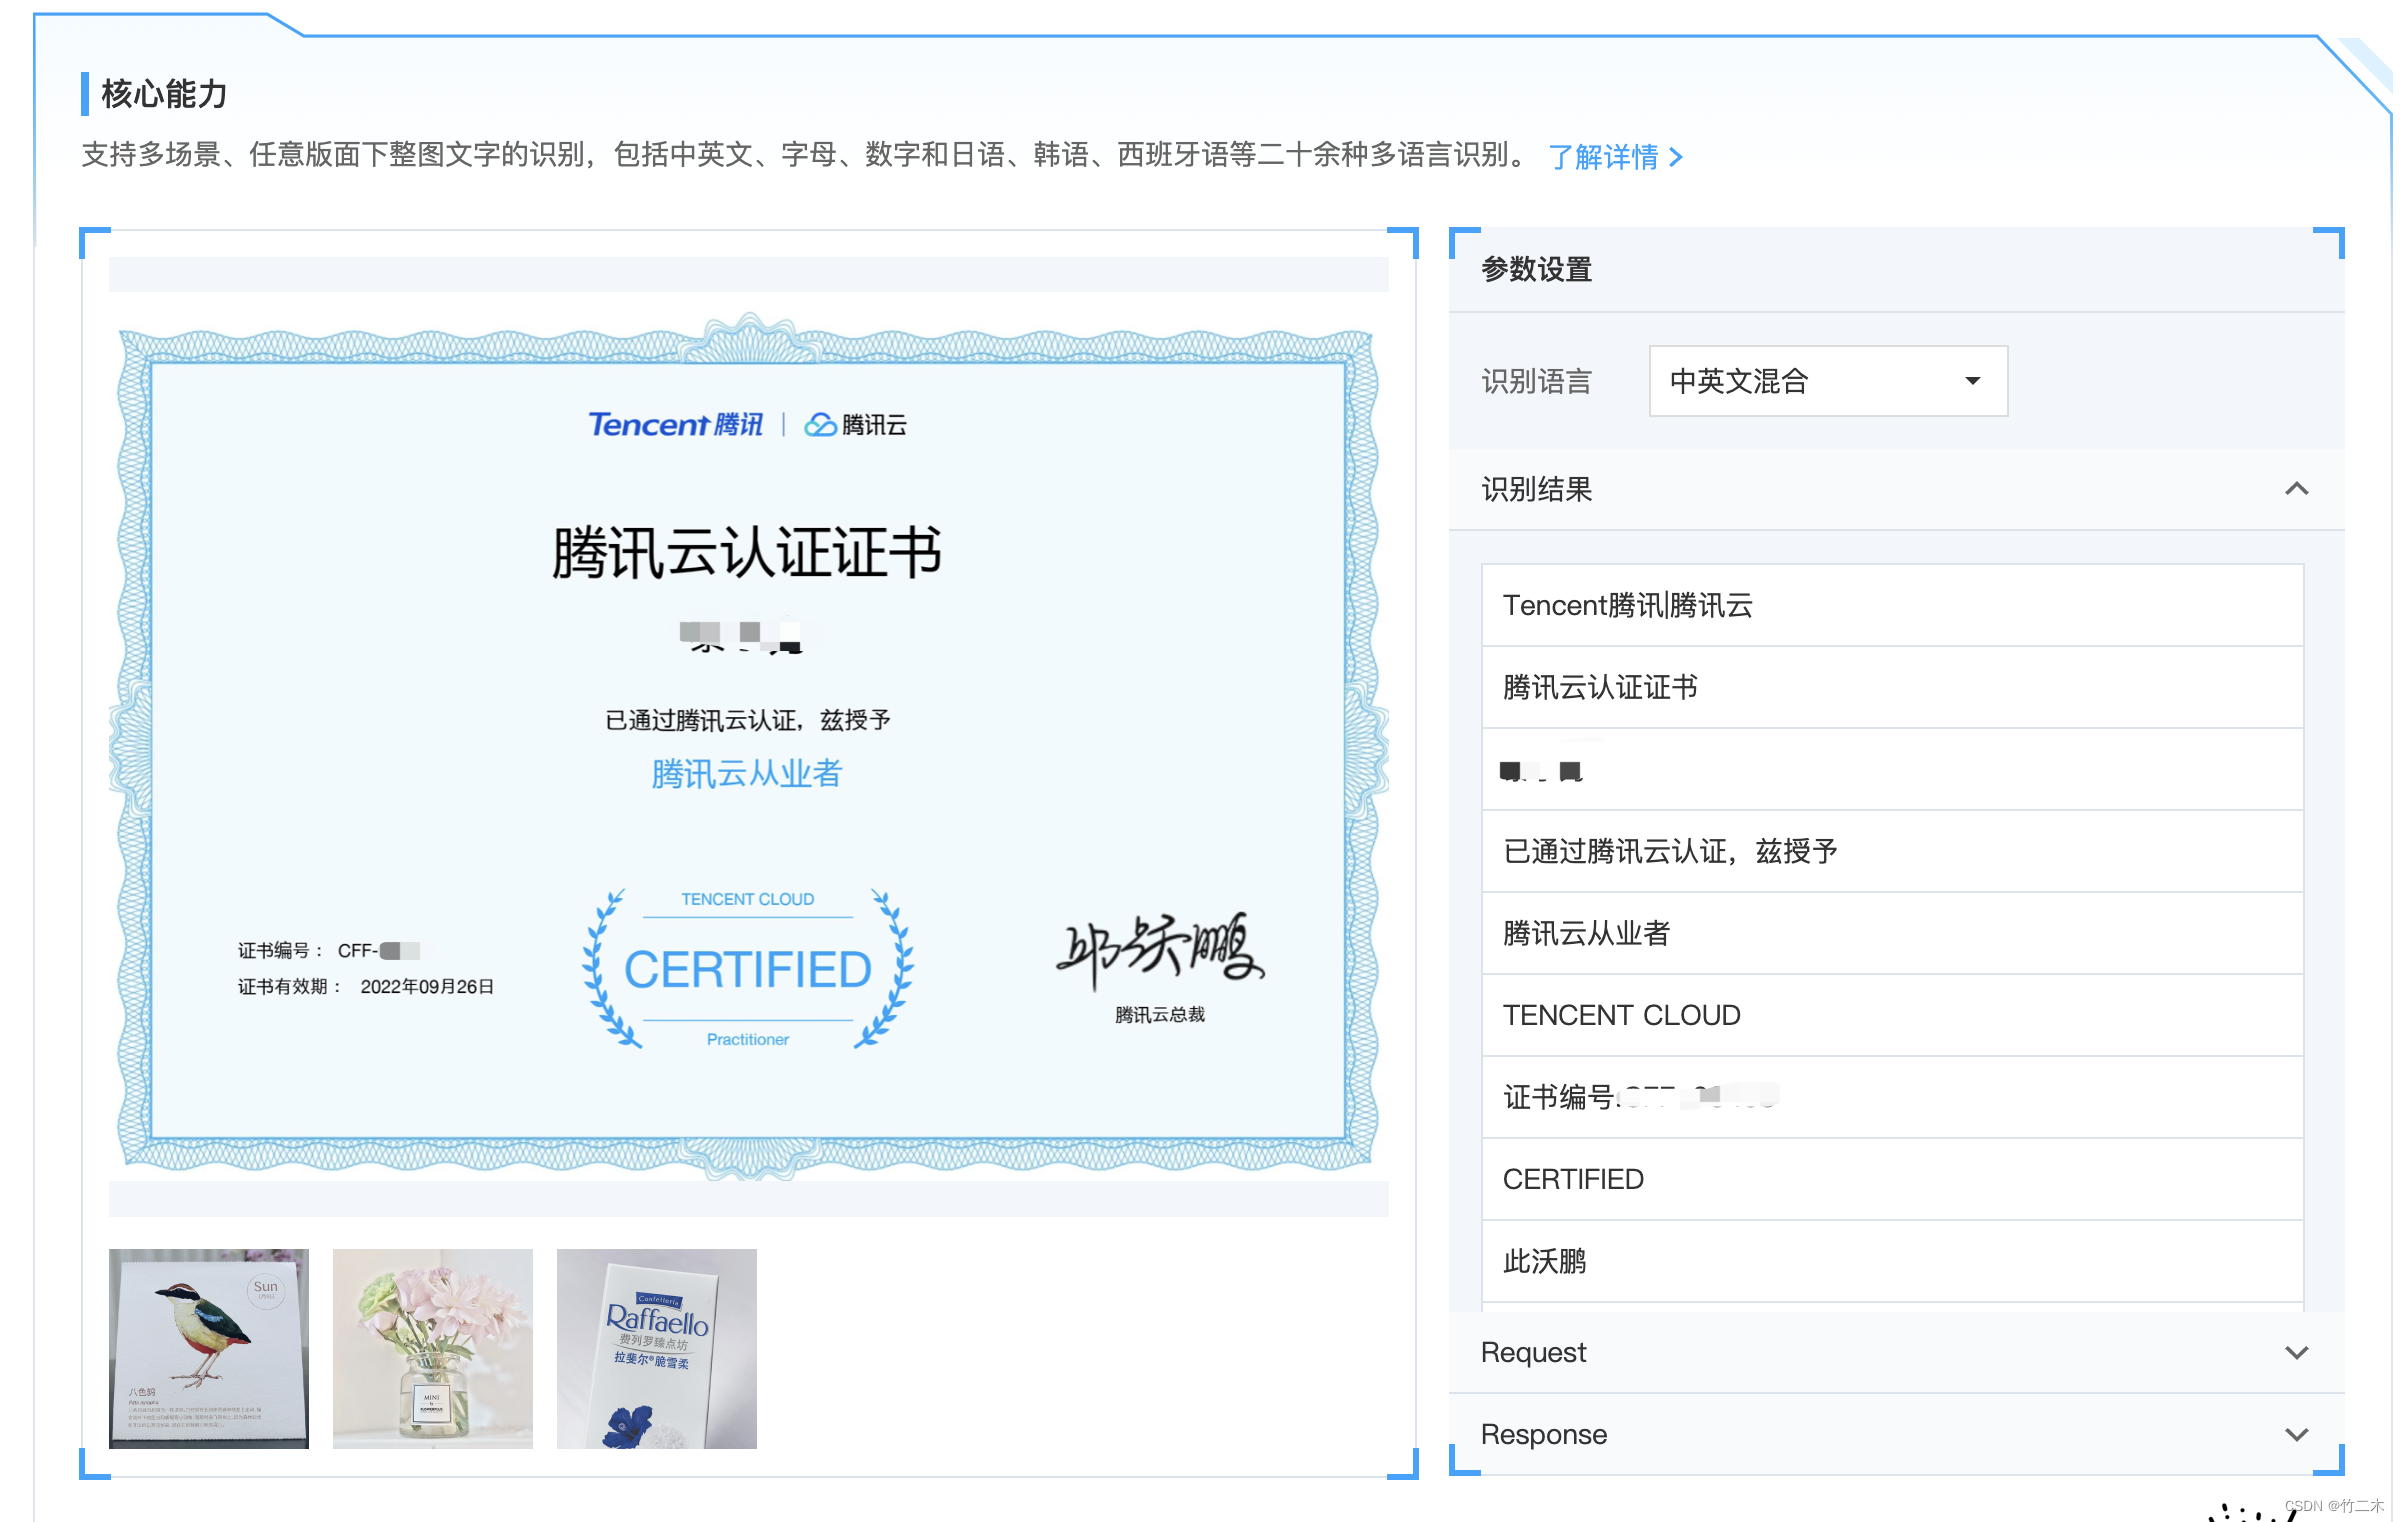Expand the Response section

[1896, 1434]
